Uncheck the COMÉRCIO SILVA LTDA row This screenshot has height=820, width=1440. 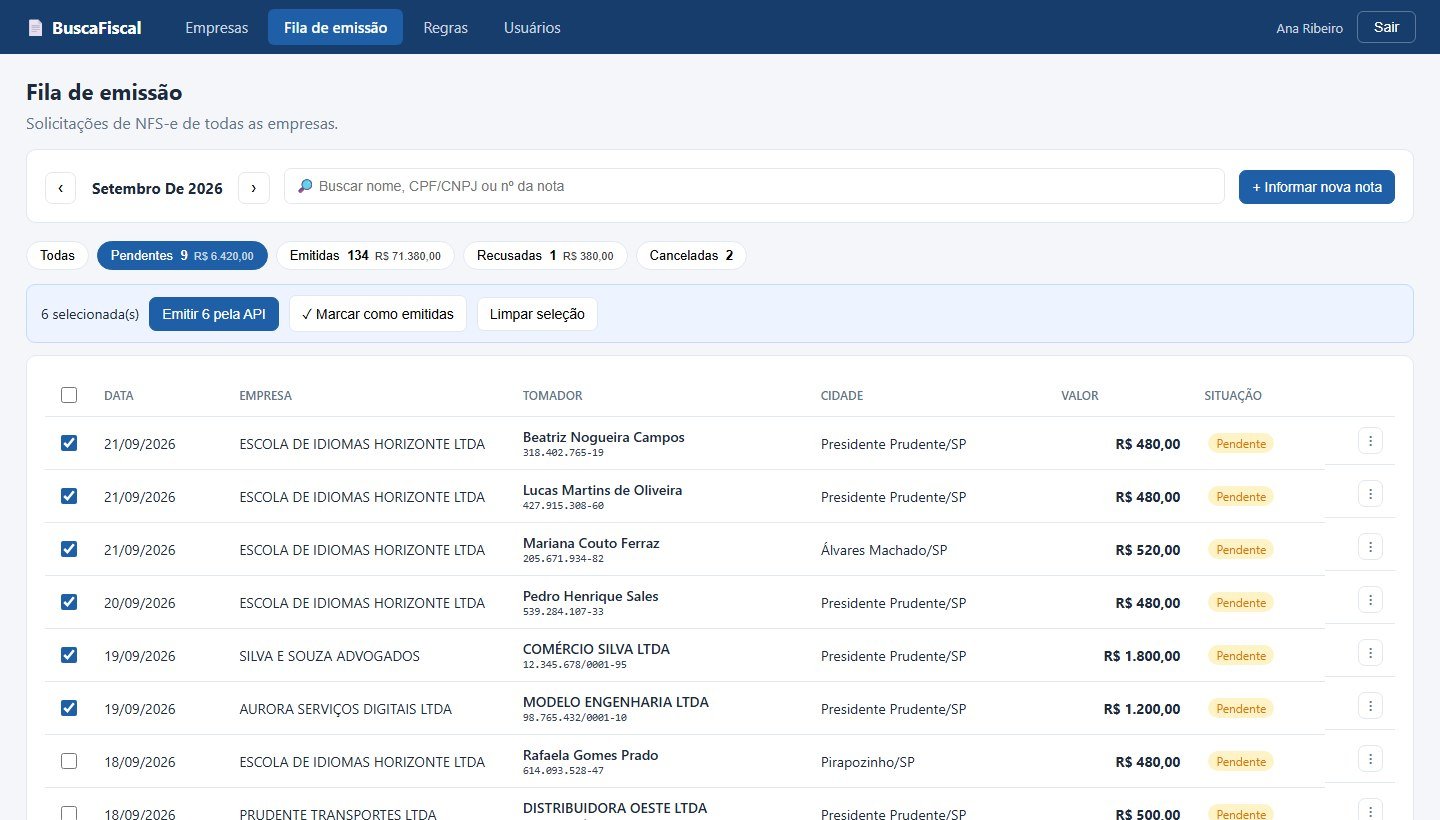click(x=69, y=655)
